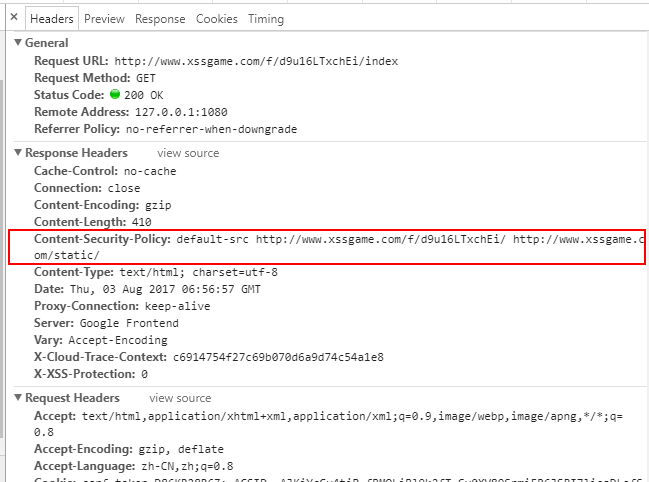Collapse the Request Headers section
Screen dimensions: 649x482
pyautogui.click(x=18, y=398)
